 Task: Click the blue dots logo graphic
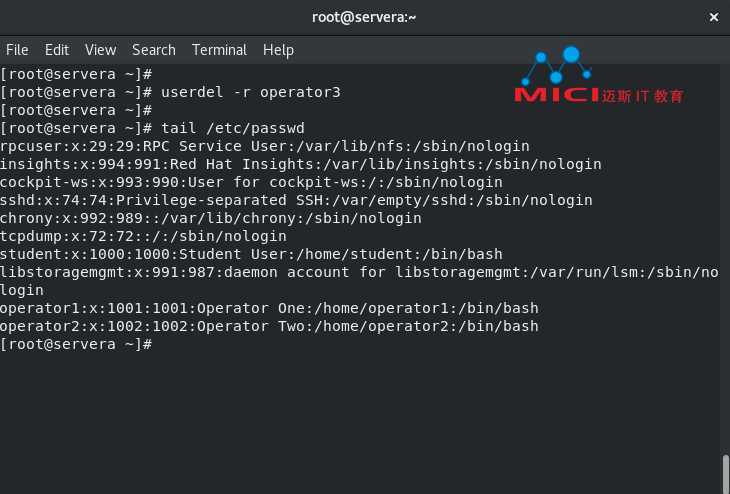point(556,66)
